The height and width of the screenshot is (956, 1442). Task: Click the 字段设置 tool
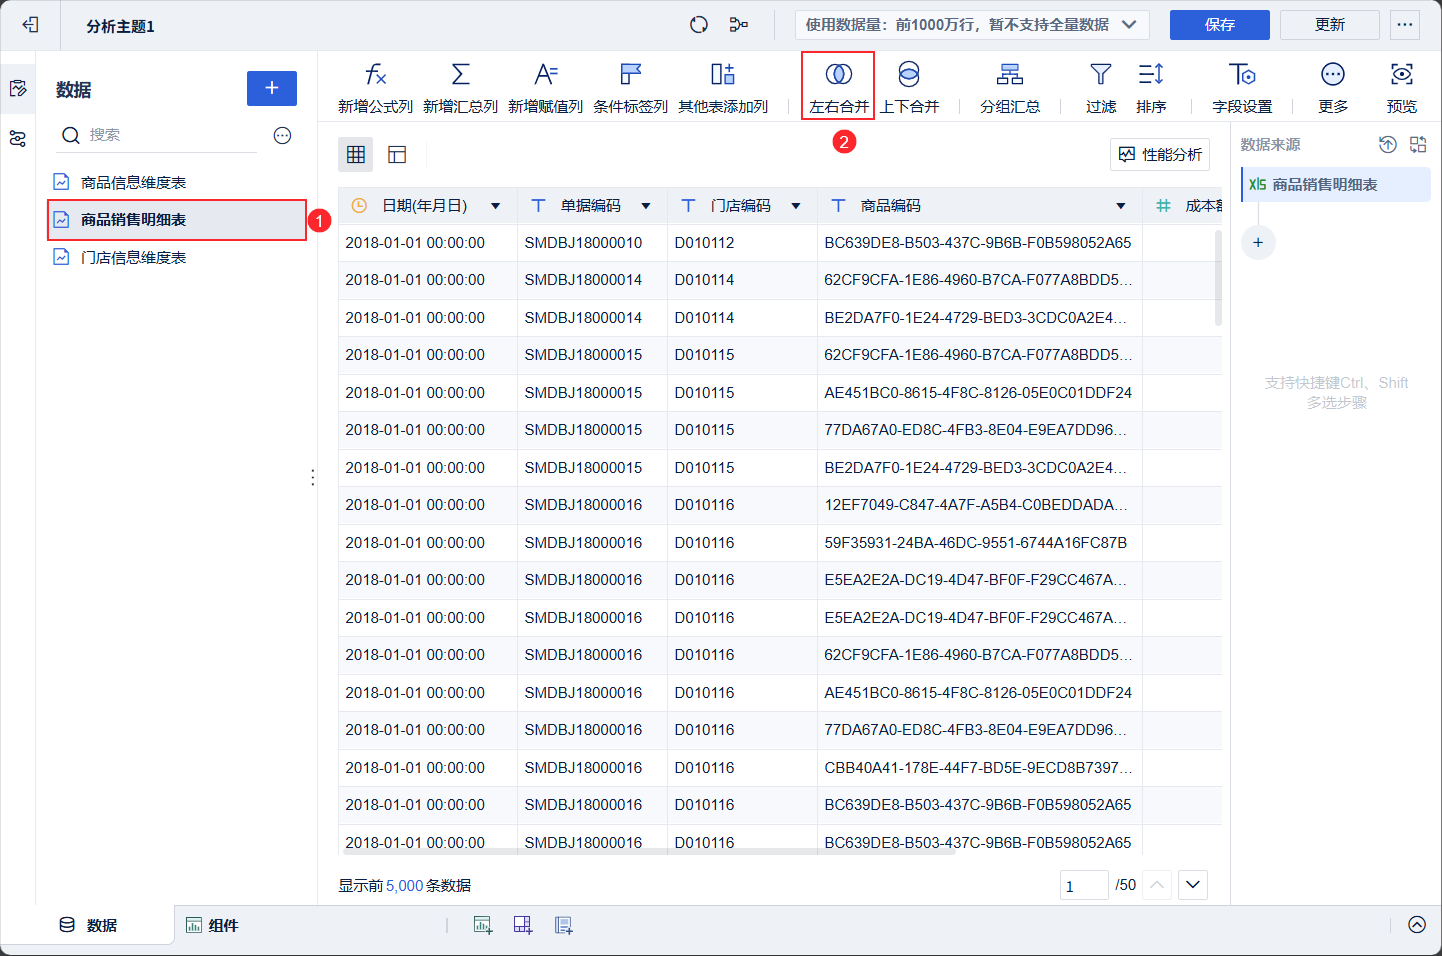point(1242,88)
